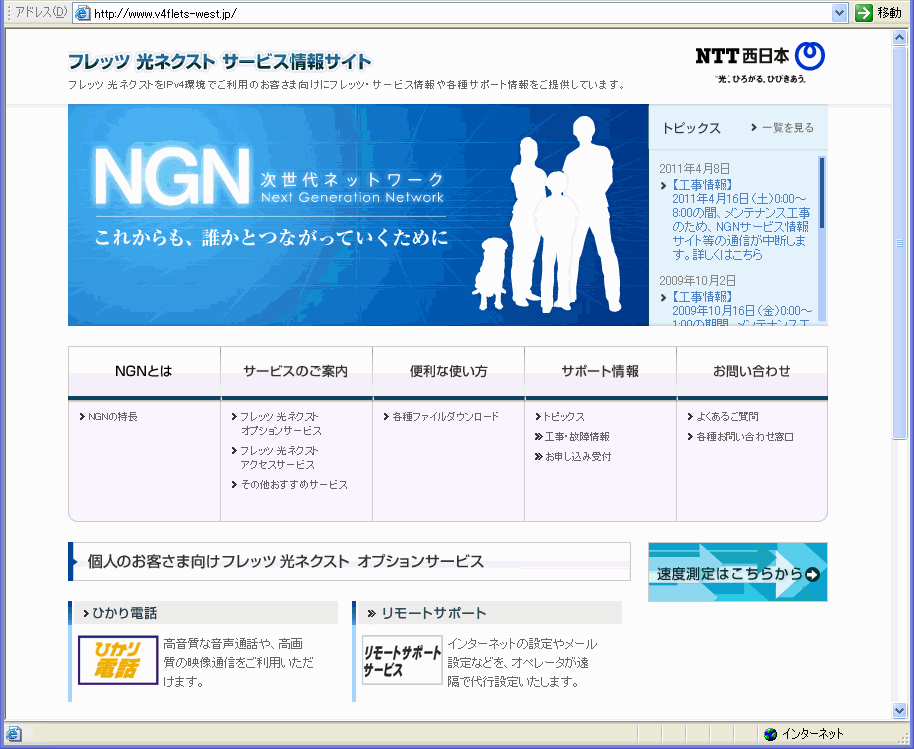This screenshot has height=749, width=914.
Task: Click 一覧を見る in the topics panel
Action: click(788, 128)
